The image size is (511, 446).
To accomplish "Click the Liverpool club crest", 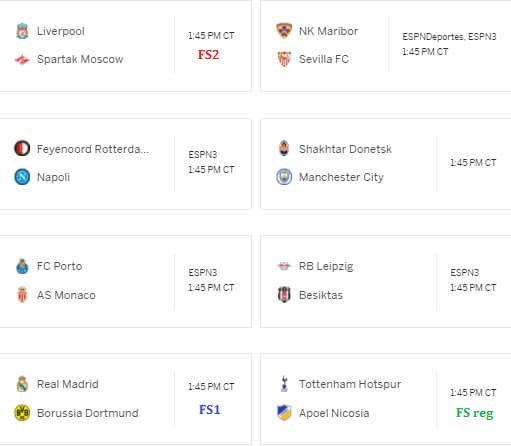I will tap(22, 31).
